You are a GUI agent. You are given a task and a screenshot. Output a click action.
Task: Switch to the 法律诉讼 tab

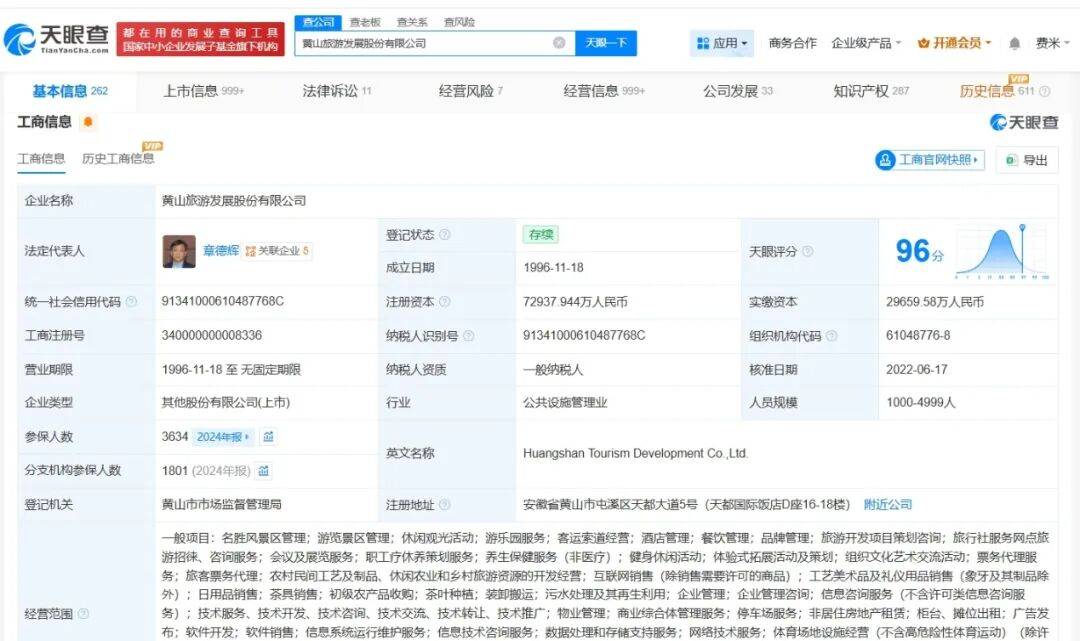point(337,91)
